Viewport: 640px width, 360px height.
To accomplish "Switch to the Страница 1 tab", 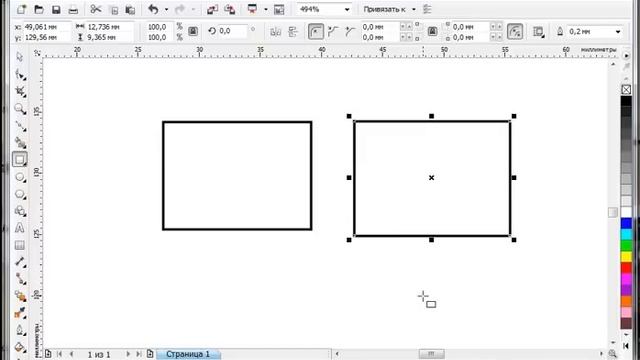I will (x=188, y=354).
